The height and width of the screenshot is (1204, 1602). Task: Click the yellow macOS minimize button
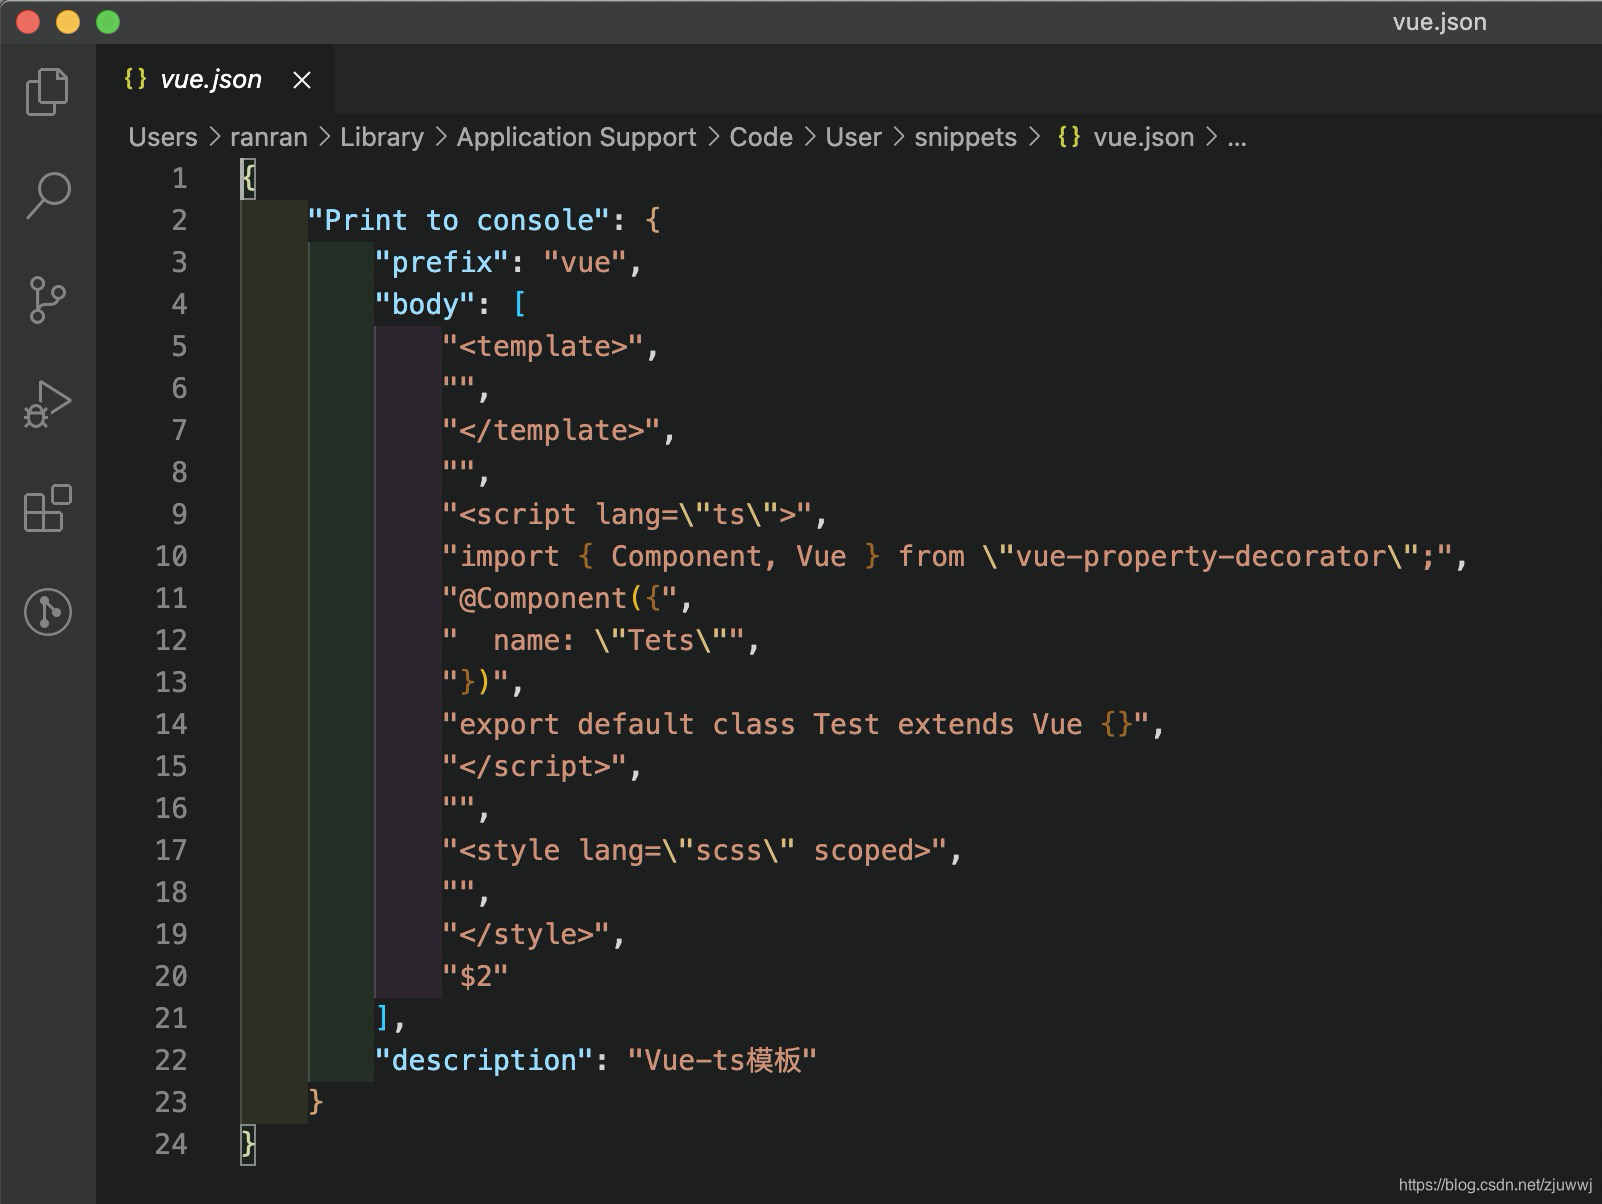[x=66, y=20]
